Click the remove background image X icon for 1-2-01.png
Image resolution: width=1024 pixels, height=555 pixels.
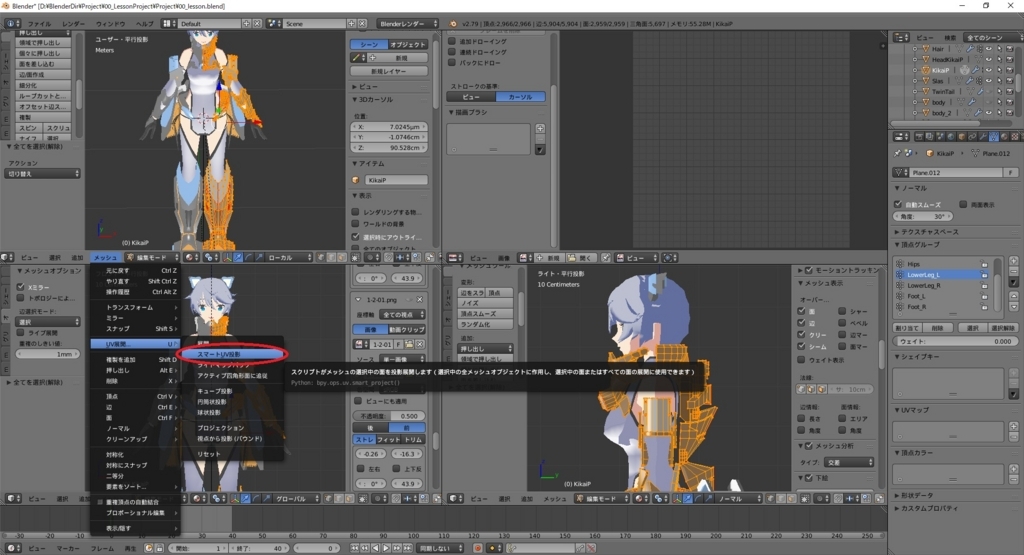point(419,300)
